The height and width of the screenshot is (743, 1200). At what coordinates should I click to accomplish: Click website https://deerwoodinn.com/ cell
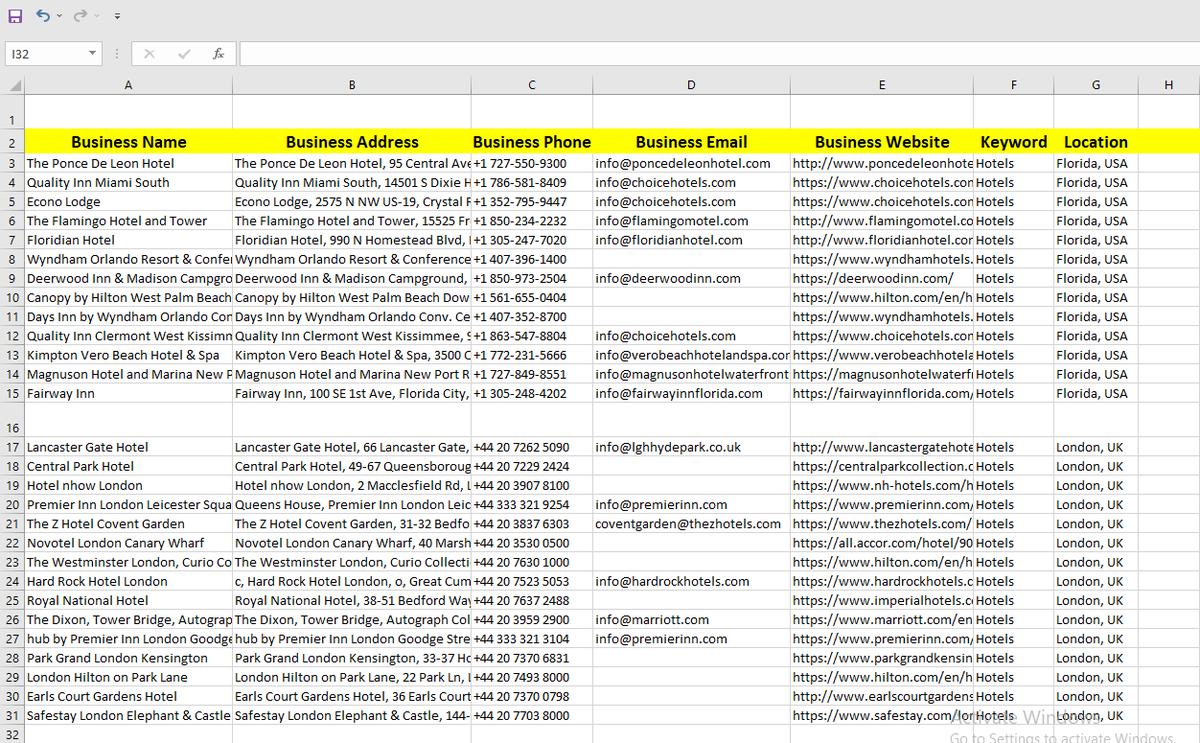(x=881, y=278)
